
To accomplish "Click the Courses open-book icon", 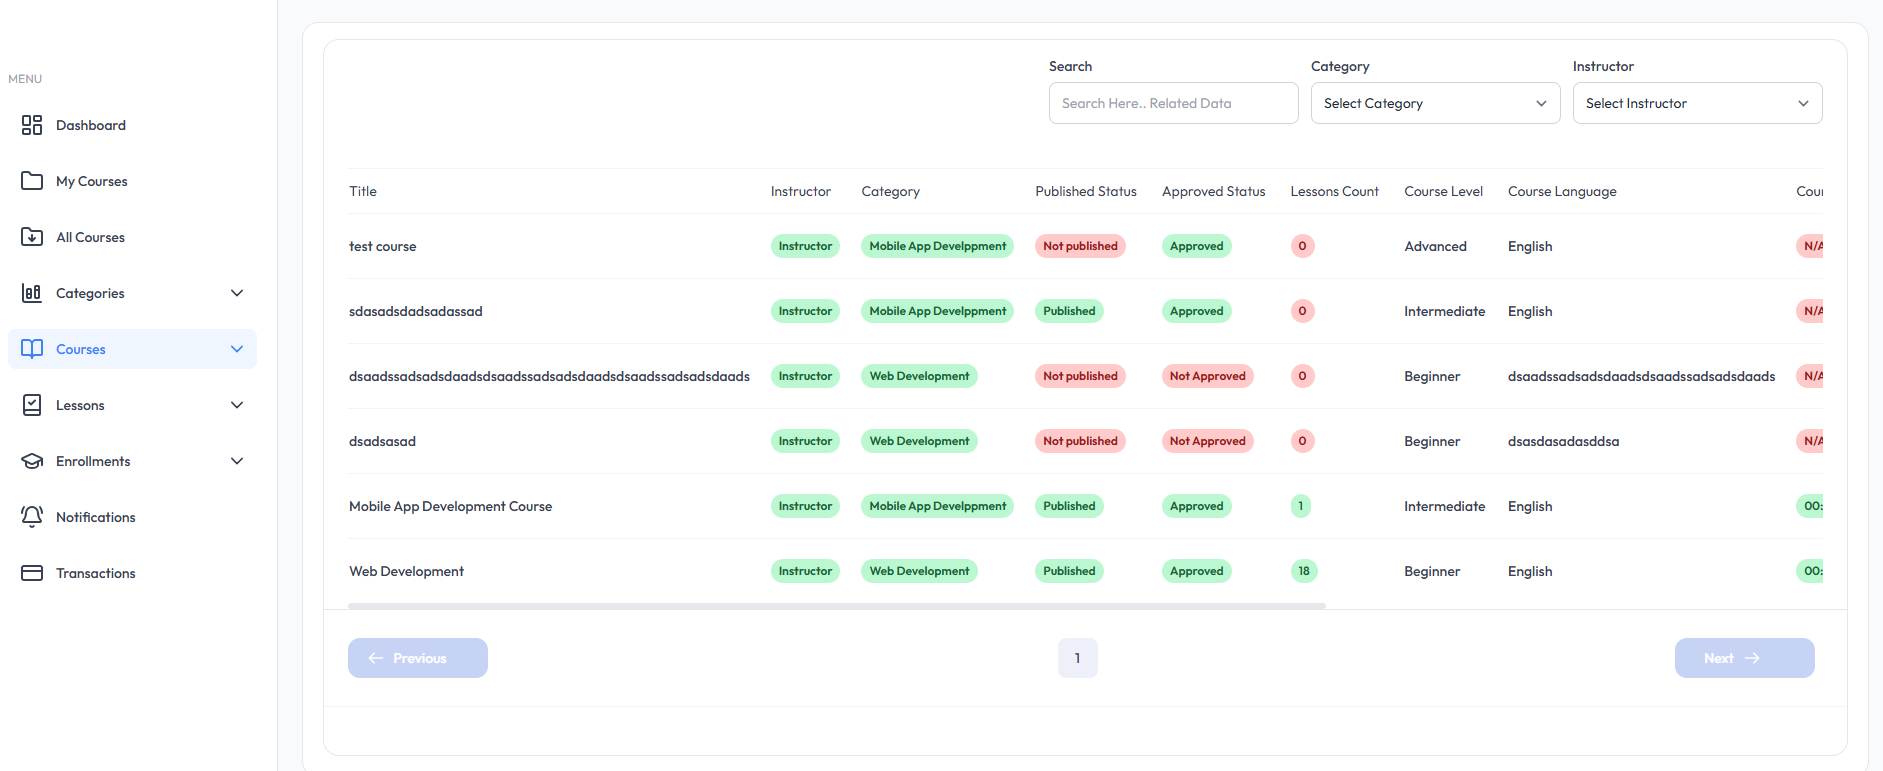I will [x=32, y=349].
